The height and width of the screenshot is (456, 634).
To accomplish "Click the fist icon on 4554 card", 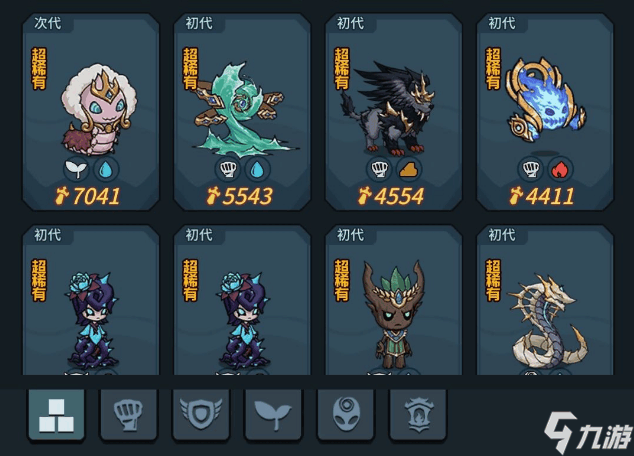I will pos(379,169).
